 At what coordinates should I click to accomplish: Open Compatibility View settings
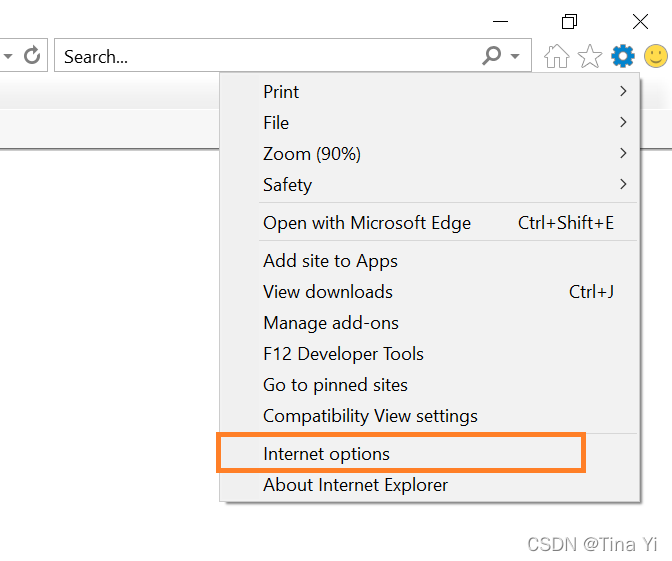[430, 416]
